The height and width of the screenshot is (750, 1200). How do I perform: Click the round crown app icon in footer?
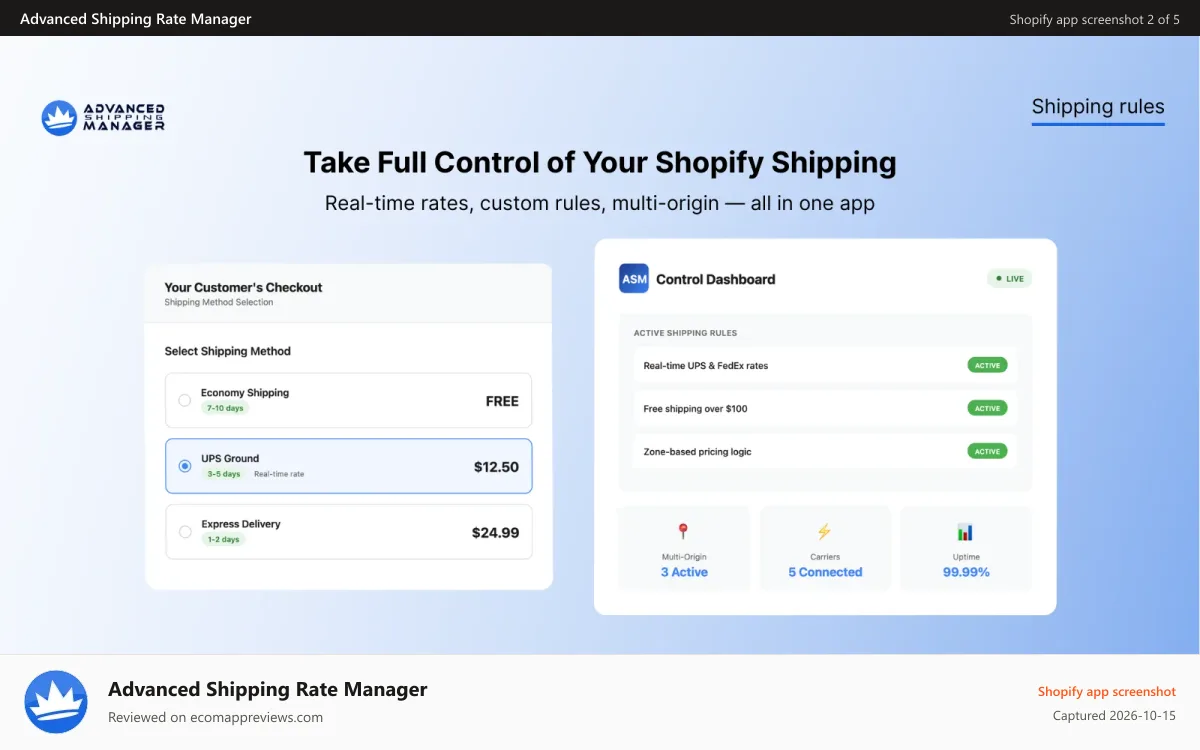[56, 702]
